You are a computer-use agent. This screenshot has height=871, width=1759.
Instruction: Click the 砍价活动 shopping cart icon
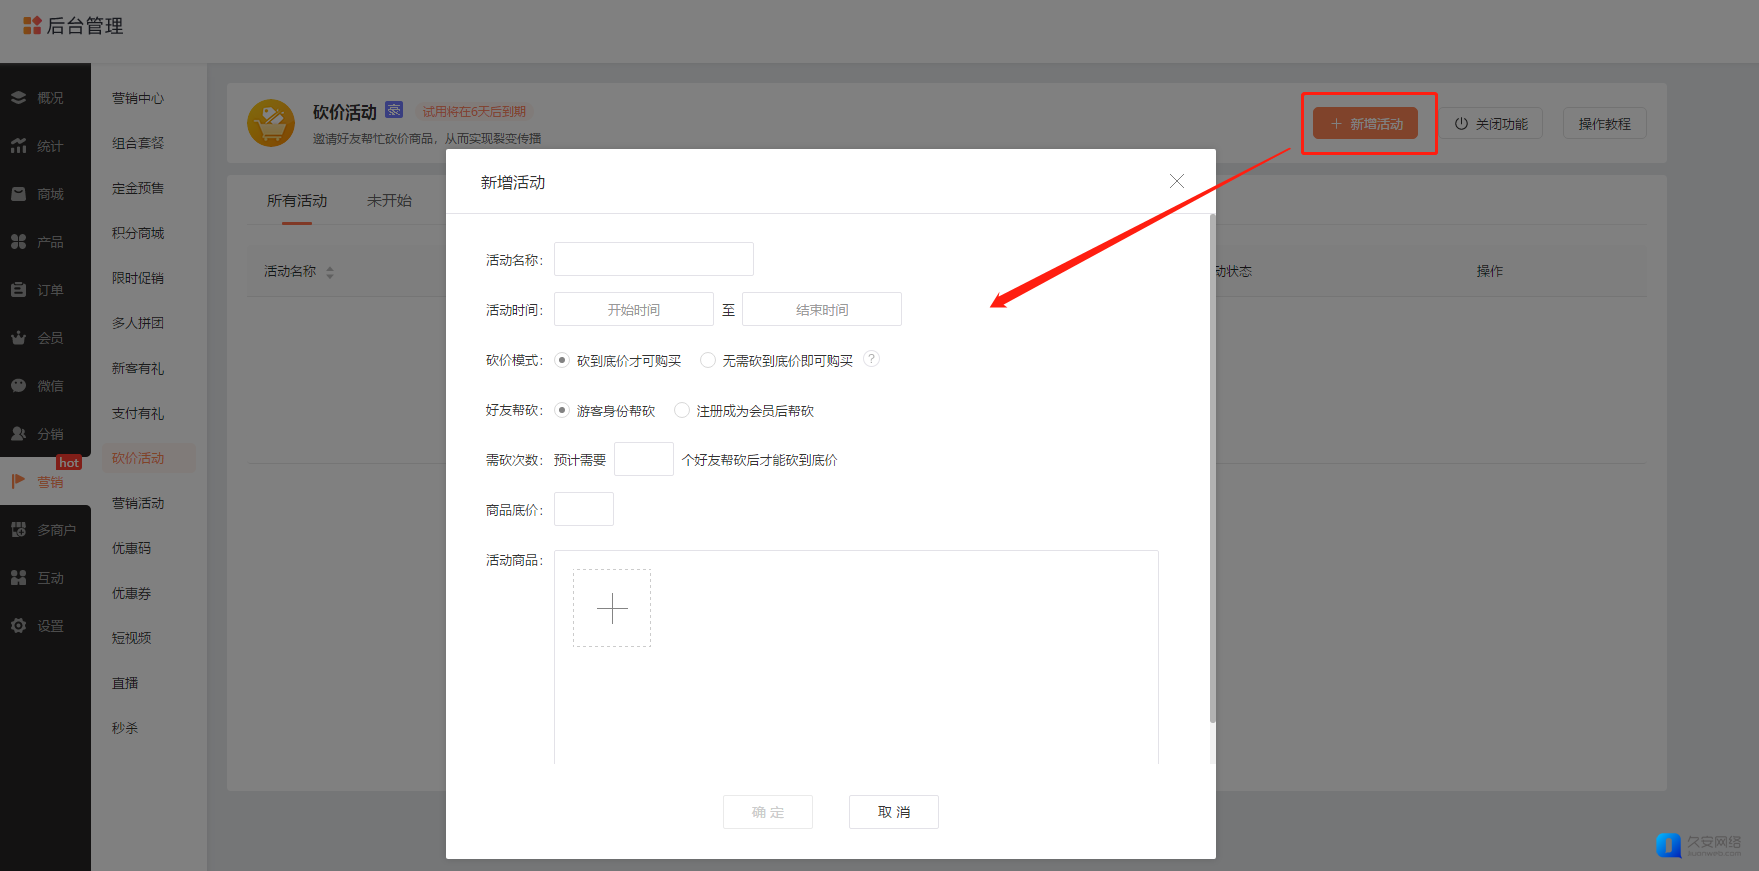(x=271, y=123)
